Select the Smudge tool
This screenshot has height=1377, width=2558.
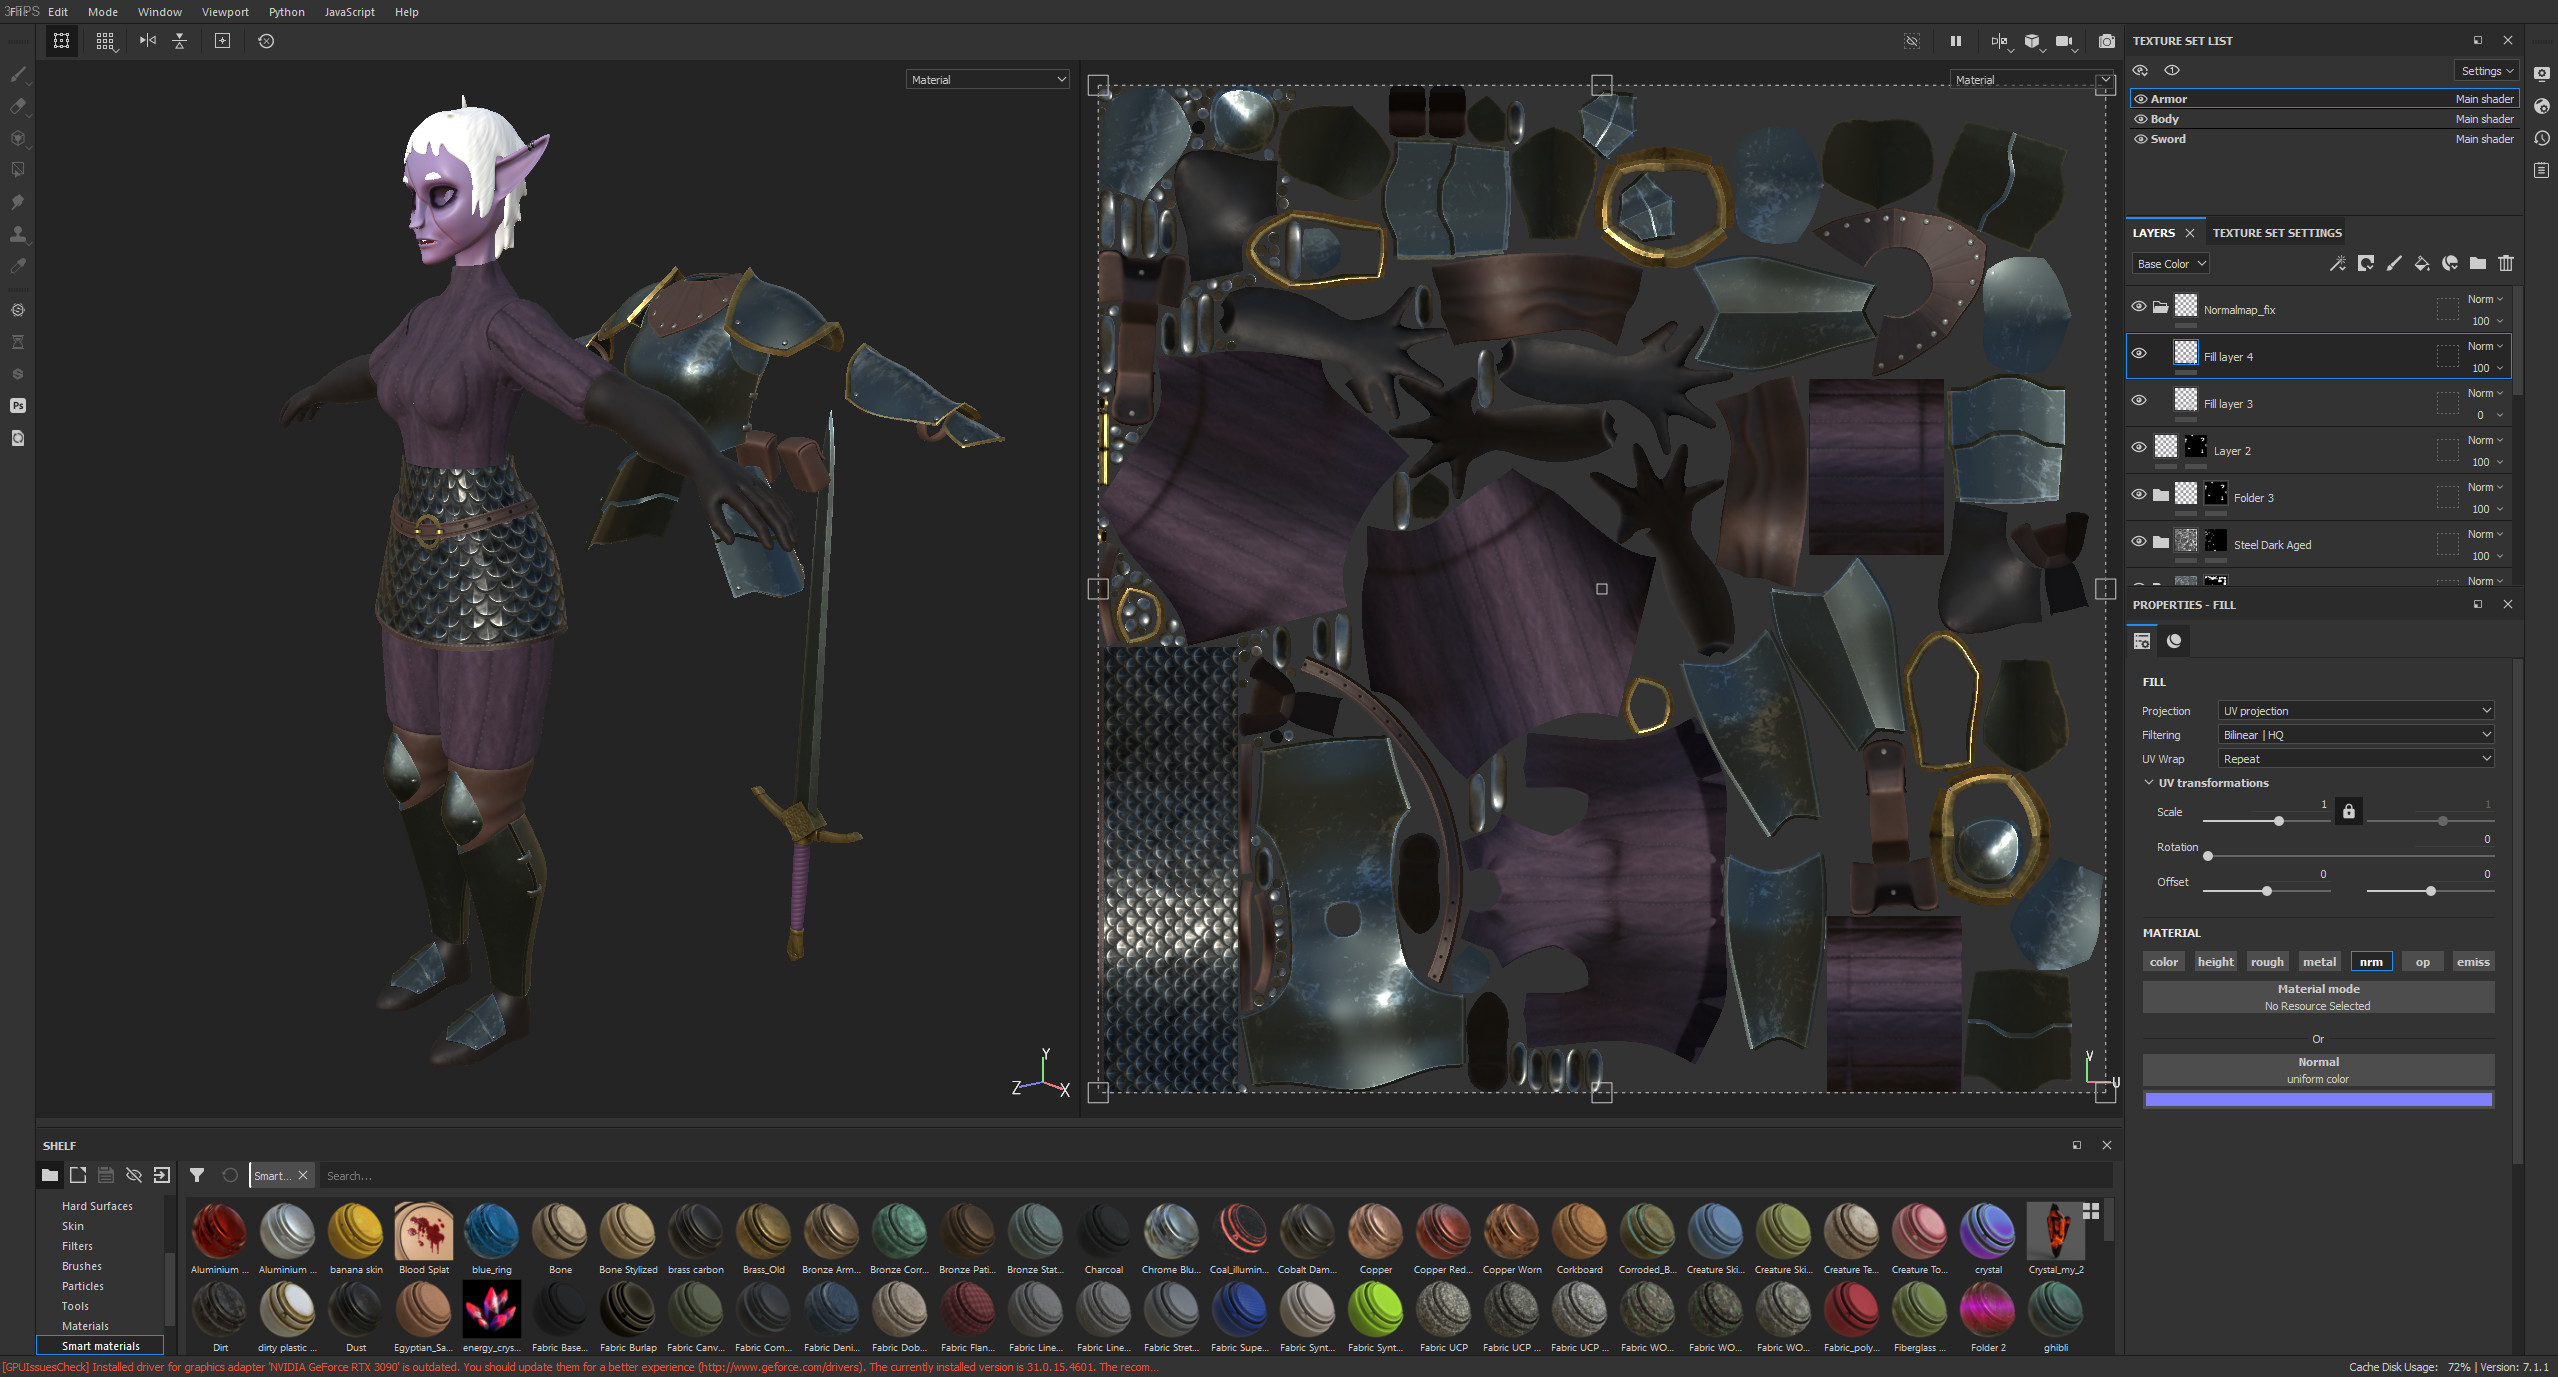[18, 202]
